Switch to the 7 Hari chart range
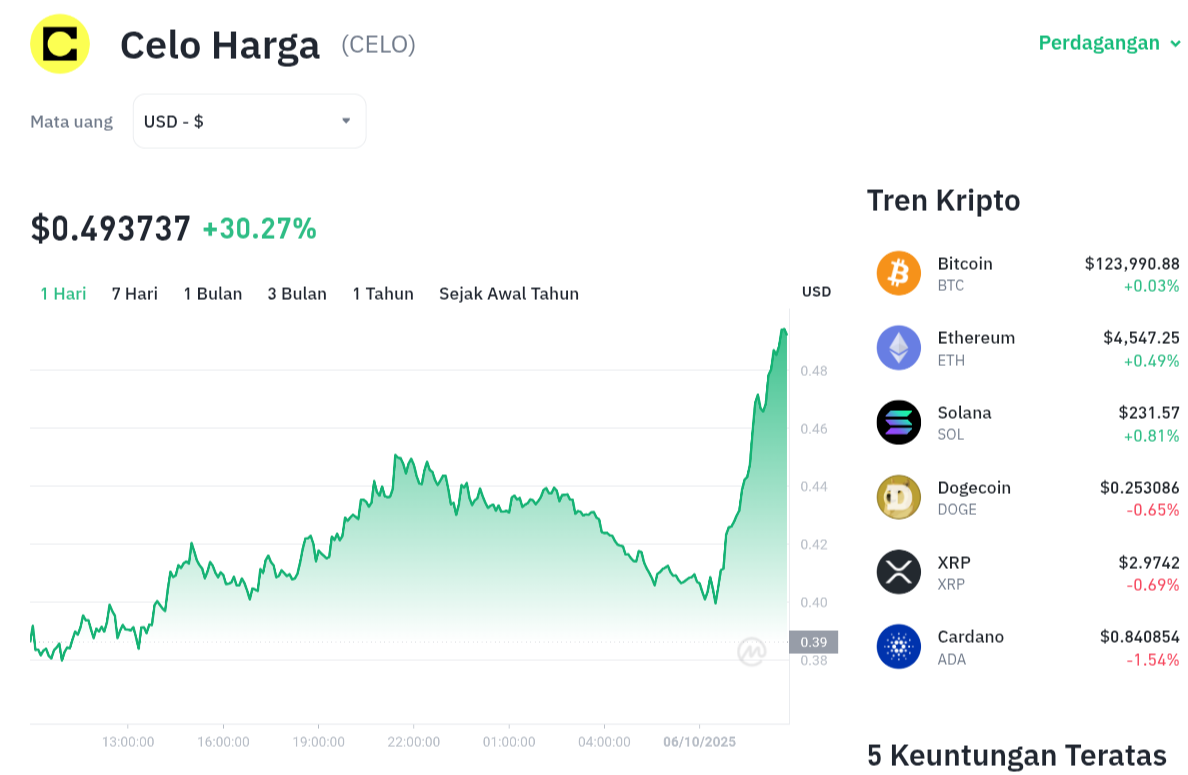Image resolution: width=1188 pixels, height=775 pixels. coord(135,293)
